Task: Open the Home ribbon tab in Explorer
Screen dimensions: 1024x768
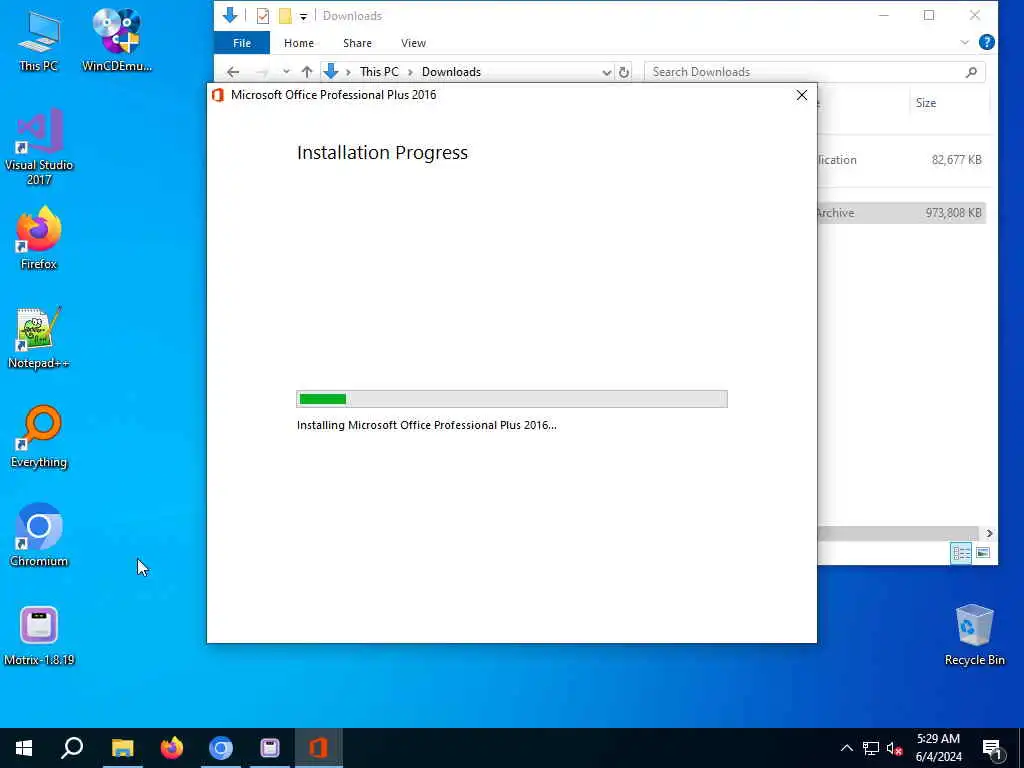Action: tap(299, 43)
